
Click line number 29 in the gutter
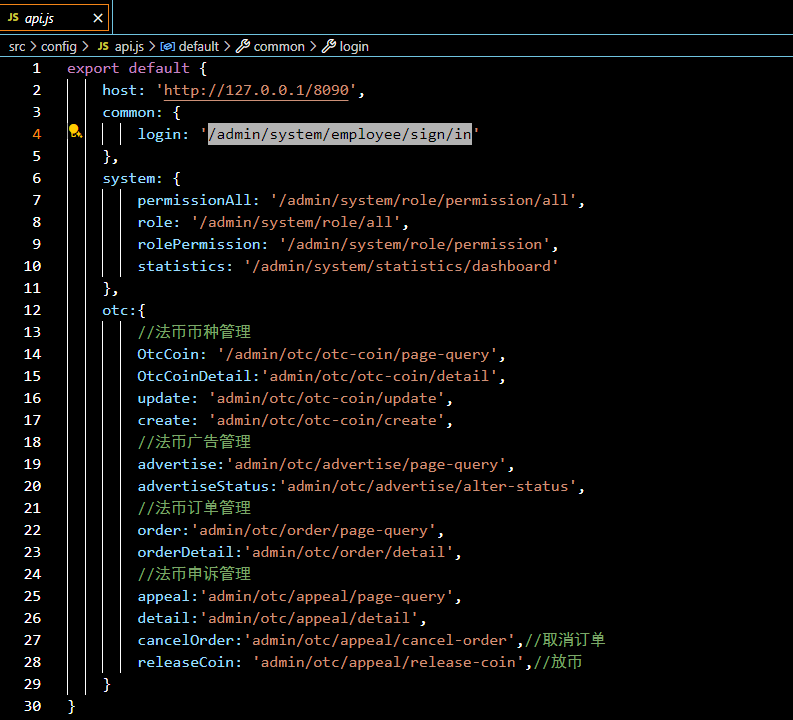32,684
